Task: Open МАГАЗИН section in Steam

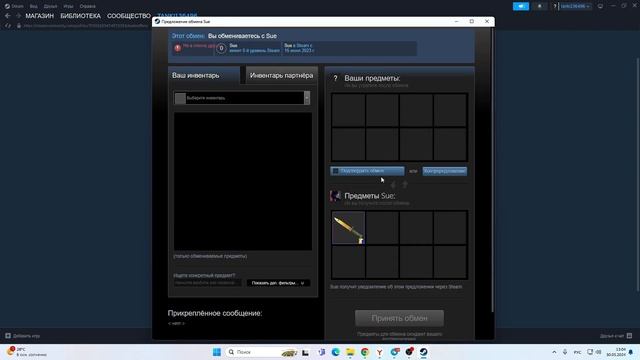Action: pyautogui.click(x=40, y=16)
